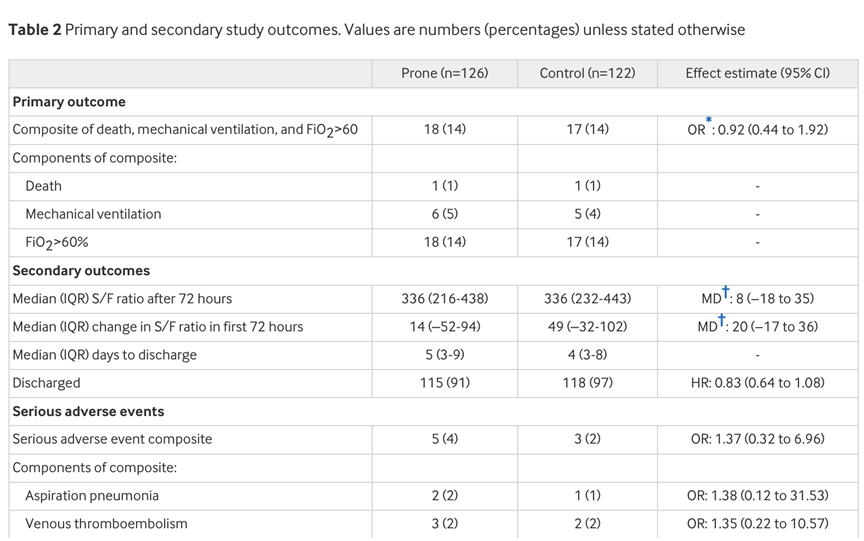Viewport: 864px width, 541px height.
Task: Open dagger footnote in change in S/F ratio row
Action: 722,319
